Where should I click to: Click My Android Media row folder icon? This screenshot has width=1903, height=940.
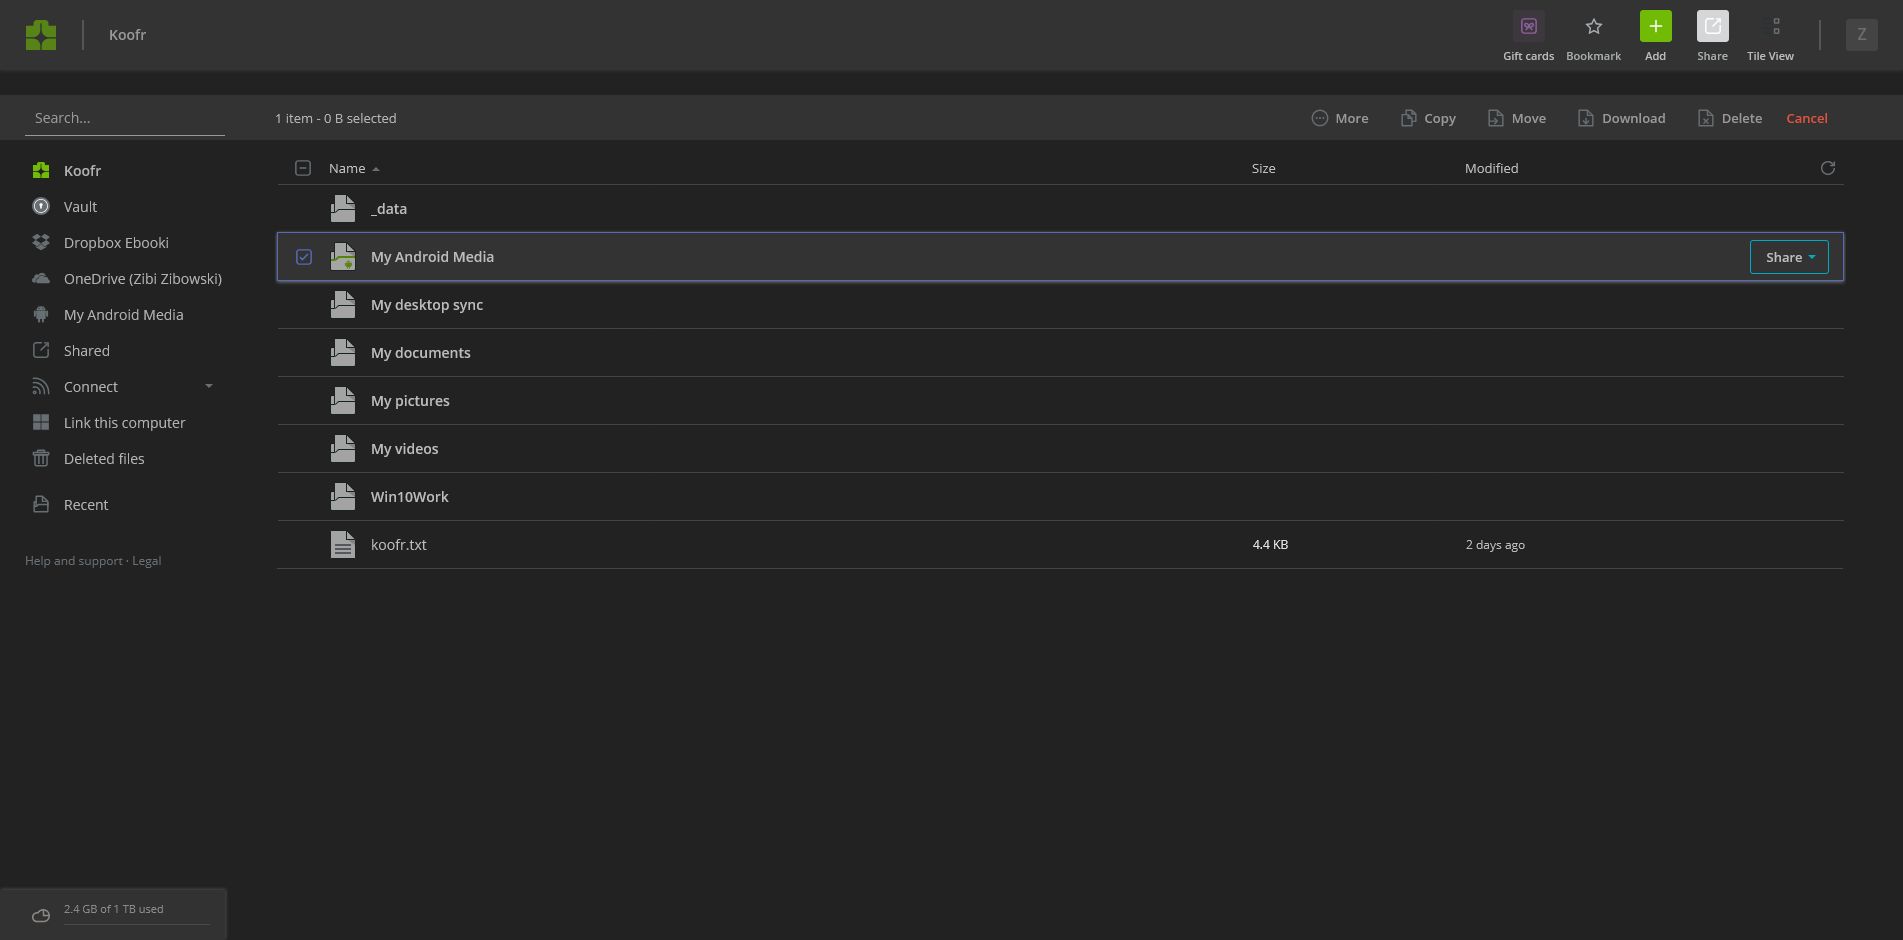(x=343, y=257)
